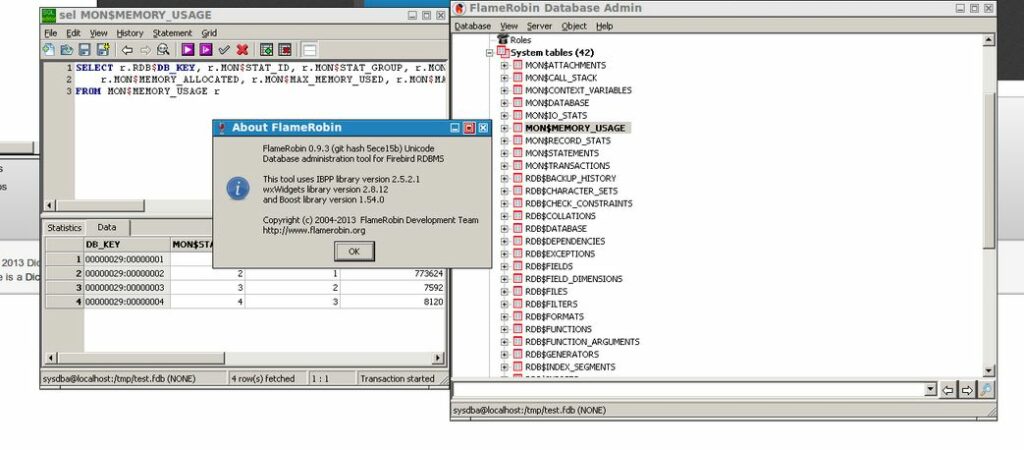Click the table icon beside RDB$GENERATORS
The height and width of the screenshot is (450, 1024).
[518, 354]
